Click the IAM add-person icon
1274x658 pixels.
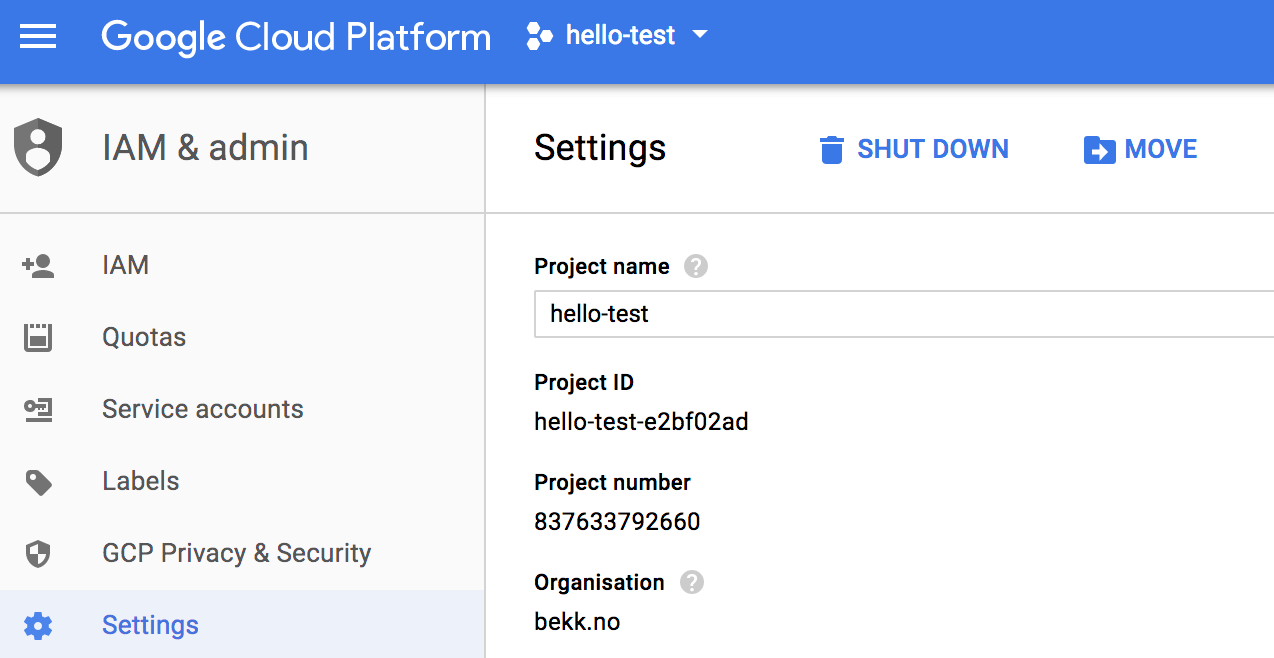point(38,266)
